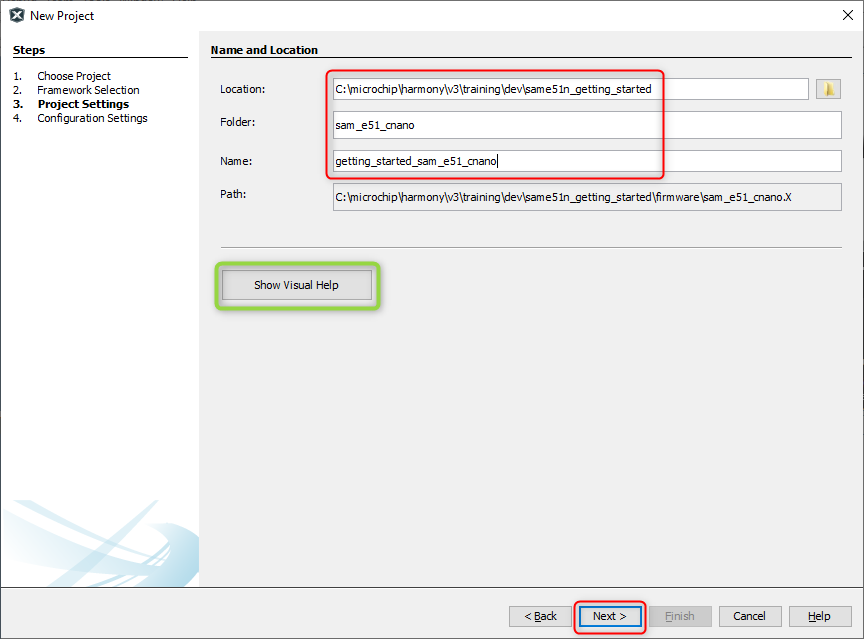Return to previous step with Back

click(539, 616)
